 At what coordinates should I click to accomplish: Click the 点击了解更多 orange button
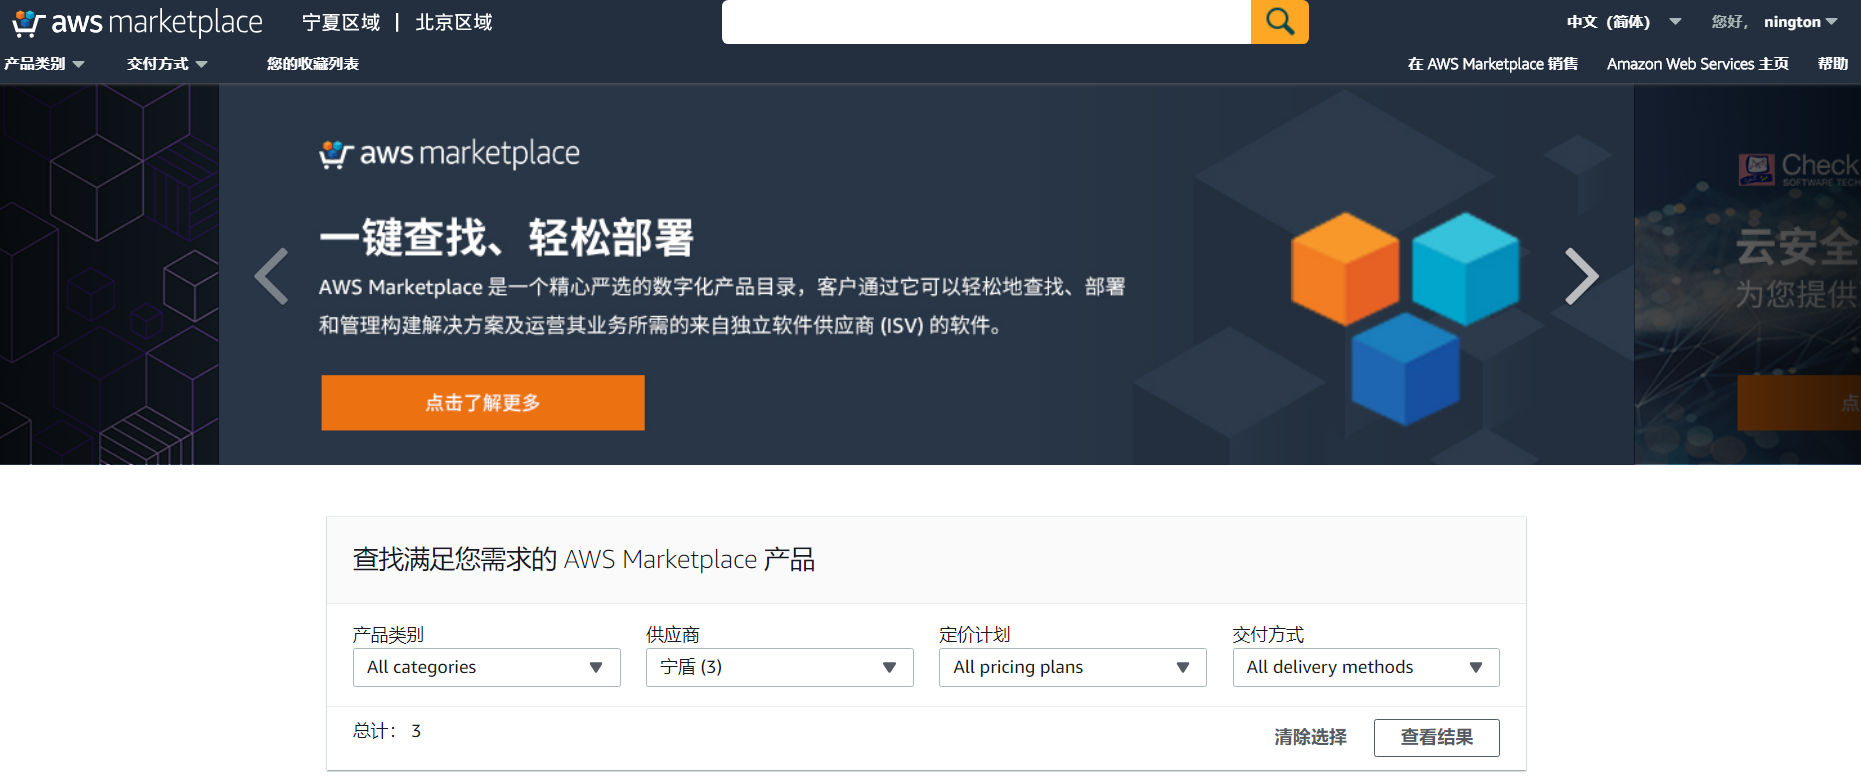[x=483, y=403]
